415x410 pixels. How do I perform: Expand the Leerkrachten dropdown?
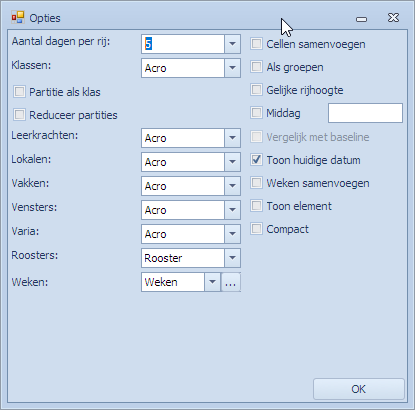coord(232,138)
